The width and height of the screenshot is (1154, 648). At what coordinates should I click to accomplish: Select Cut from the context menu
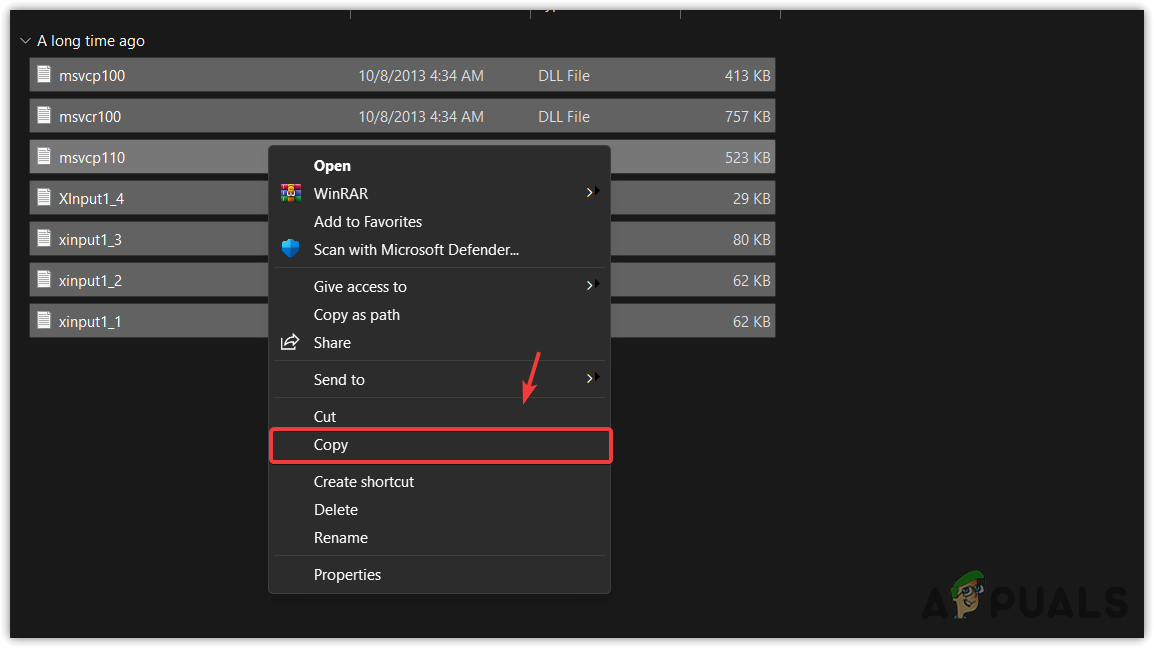coord(324,416)
